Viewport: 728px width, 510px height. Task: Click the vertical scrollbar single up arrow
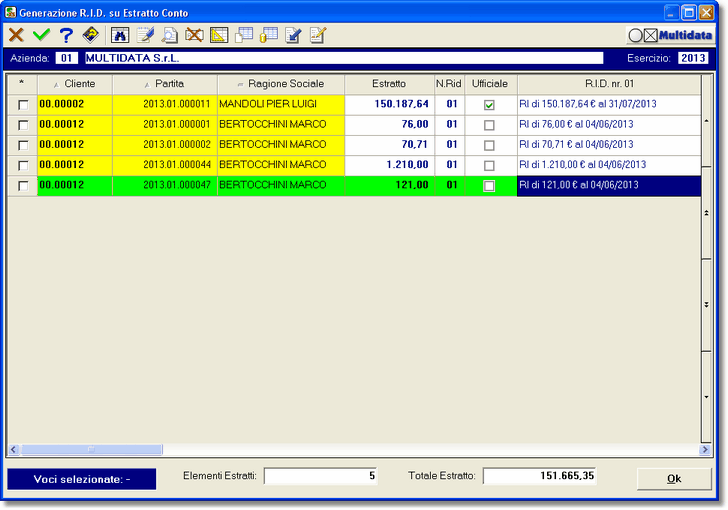point(706,121)
